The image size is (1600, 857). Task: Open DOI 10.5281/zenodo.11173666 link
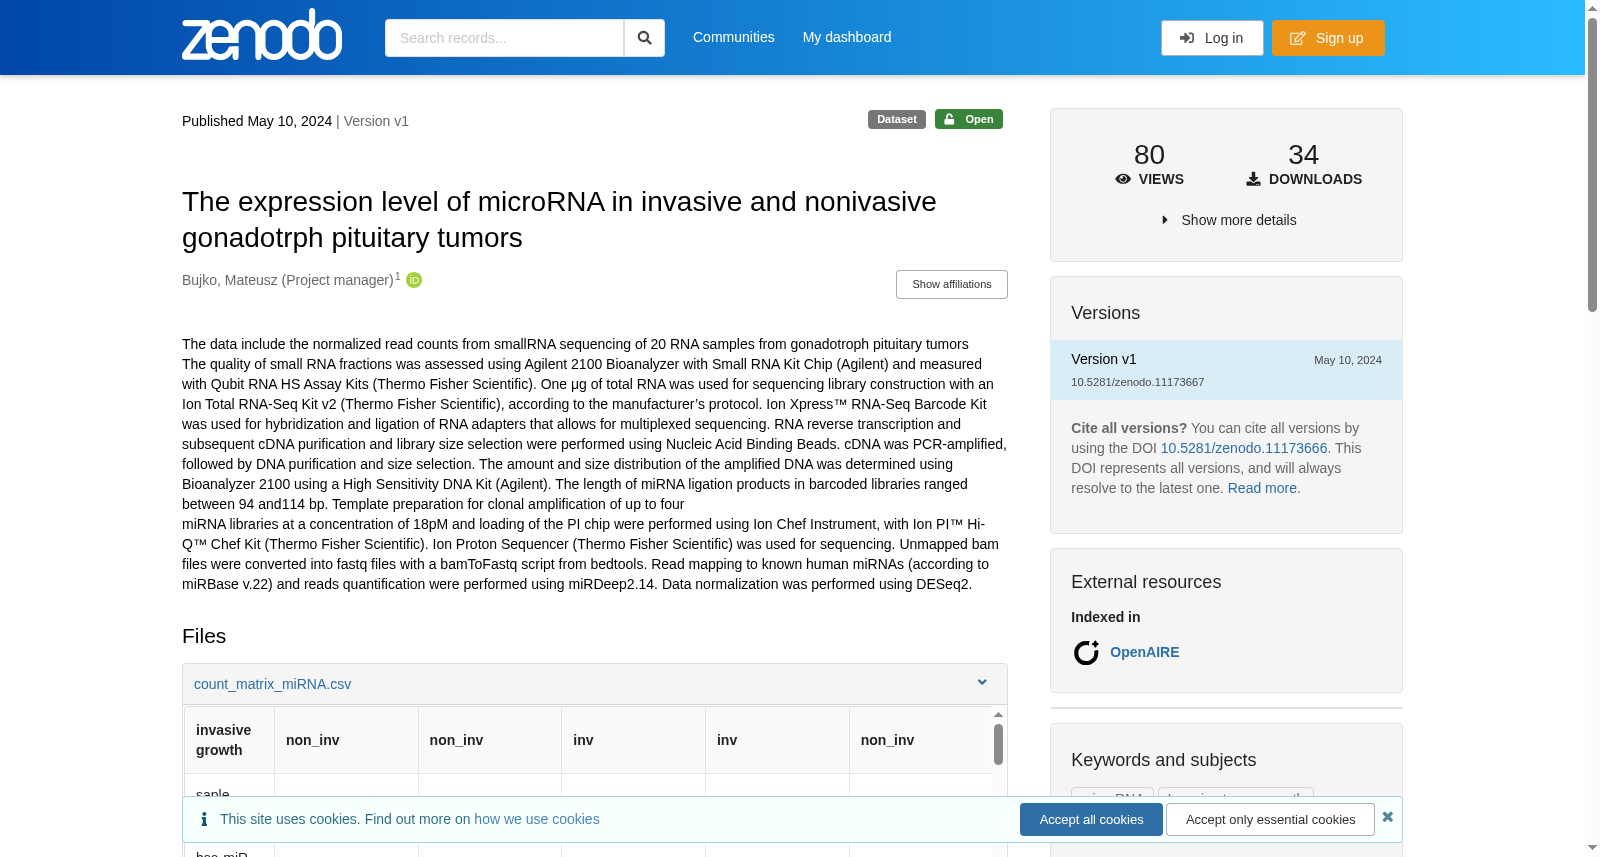(x=1244, y=448)
